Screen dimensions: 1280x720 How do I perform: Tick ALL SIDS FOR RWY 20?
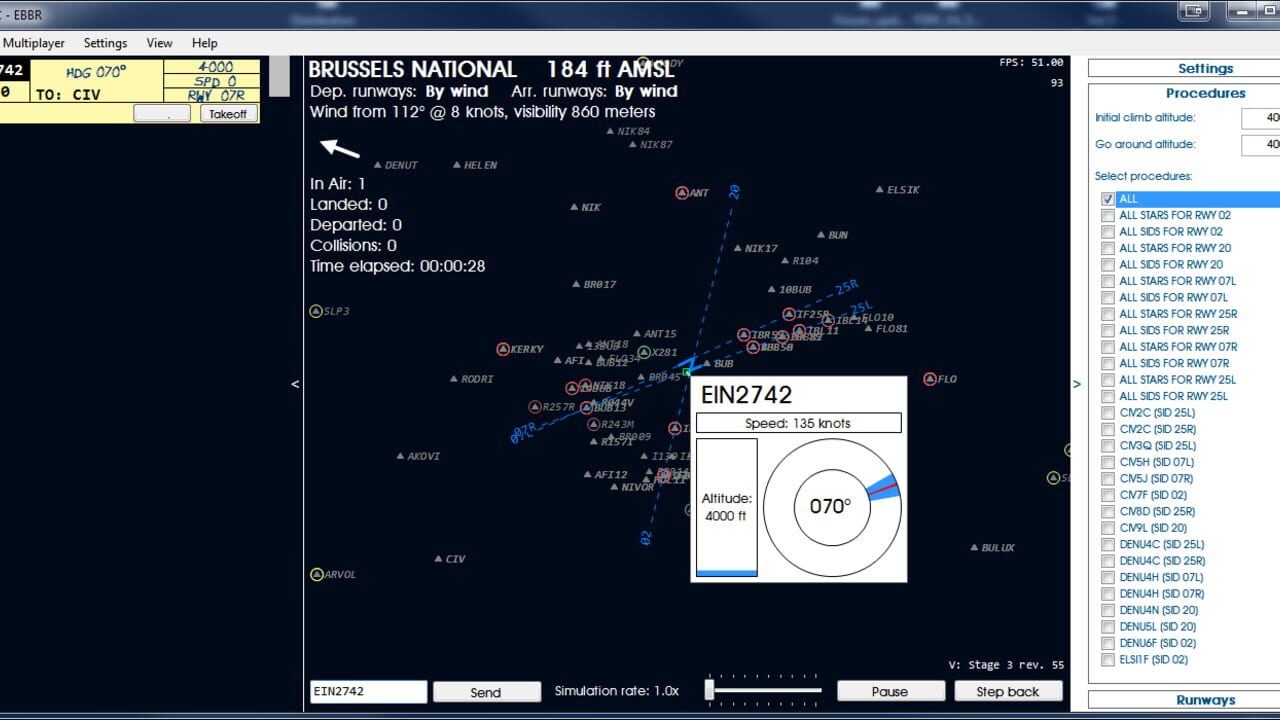coord(1108,265)
